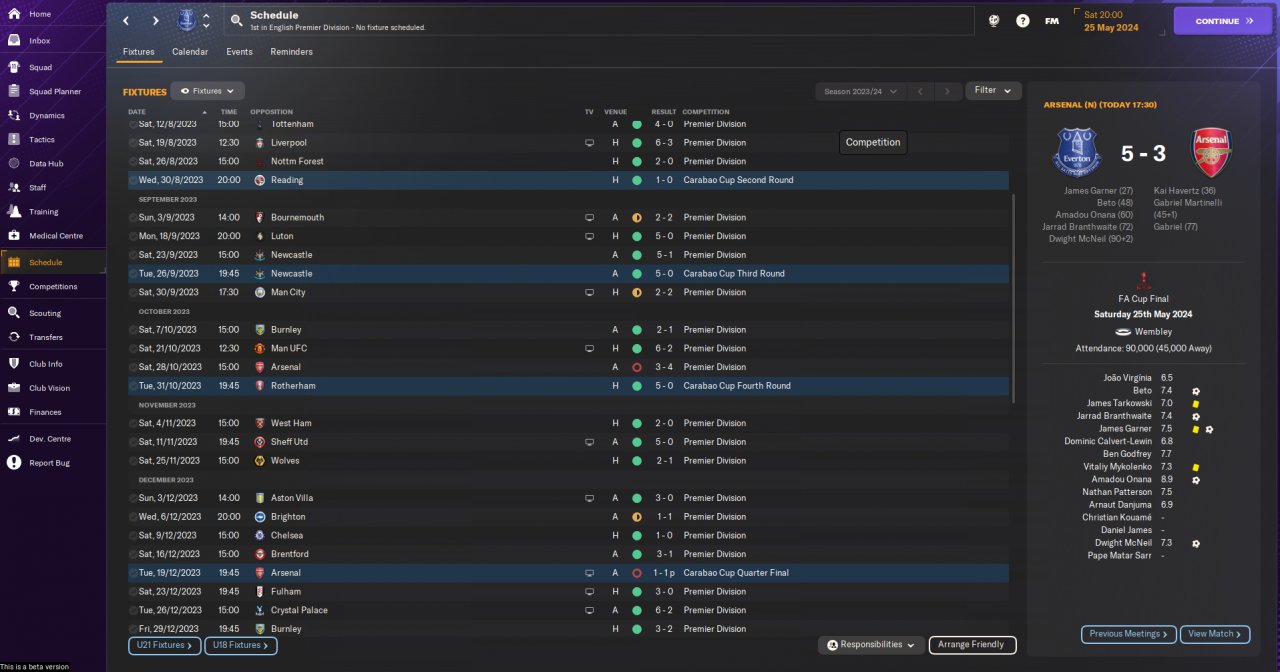Go to the next season arrow
Screen dimensions: 1280x672
pyautogui.click(x=948, y=91)
